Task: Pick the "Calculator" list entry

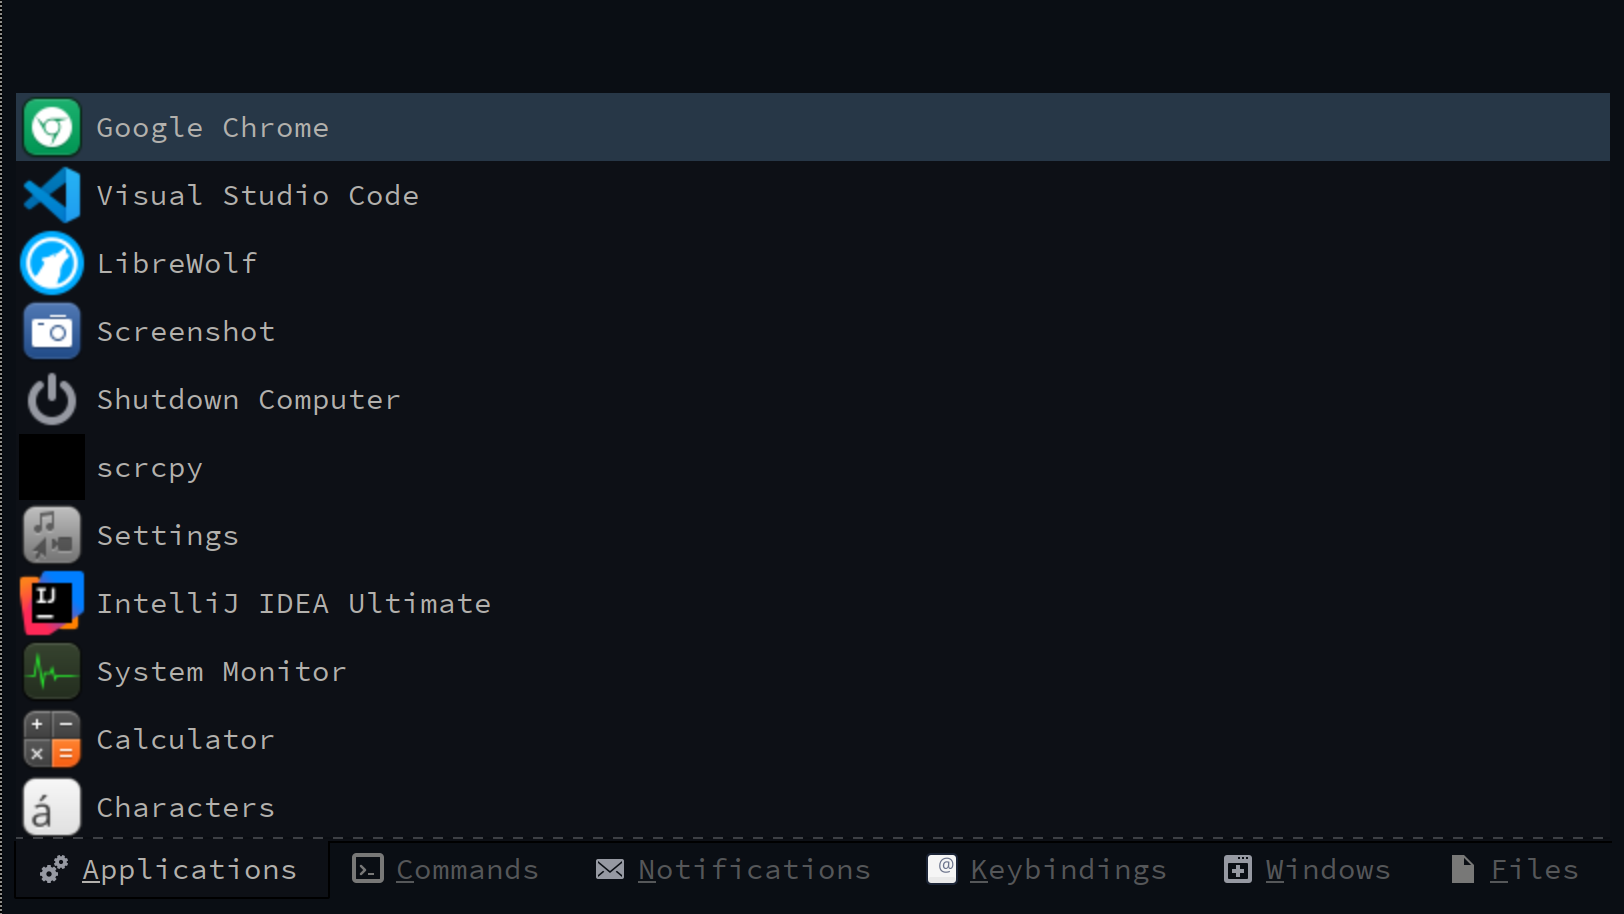Action: [x=813, y=739]
